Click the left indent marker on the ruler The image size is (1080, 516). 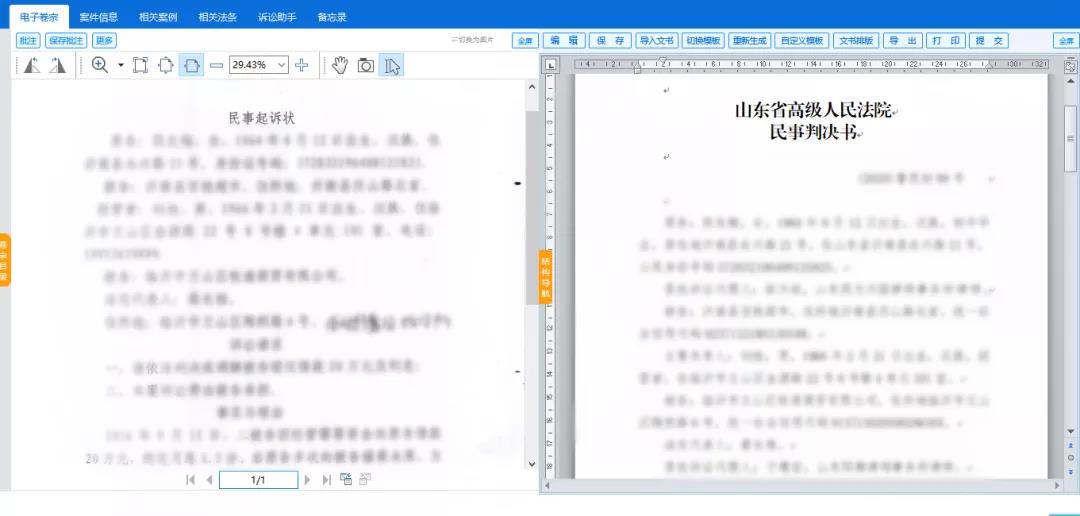pyautogui.click(x=638, y=70)
